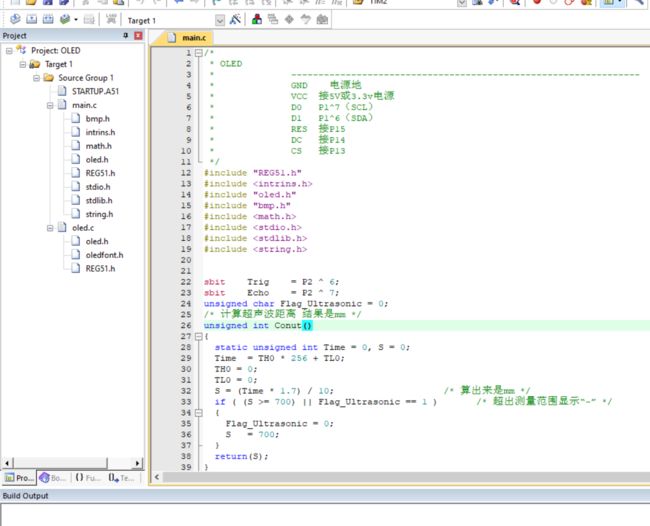
Task: Select REG51.h under main.c
Action: point(100,173)
